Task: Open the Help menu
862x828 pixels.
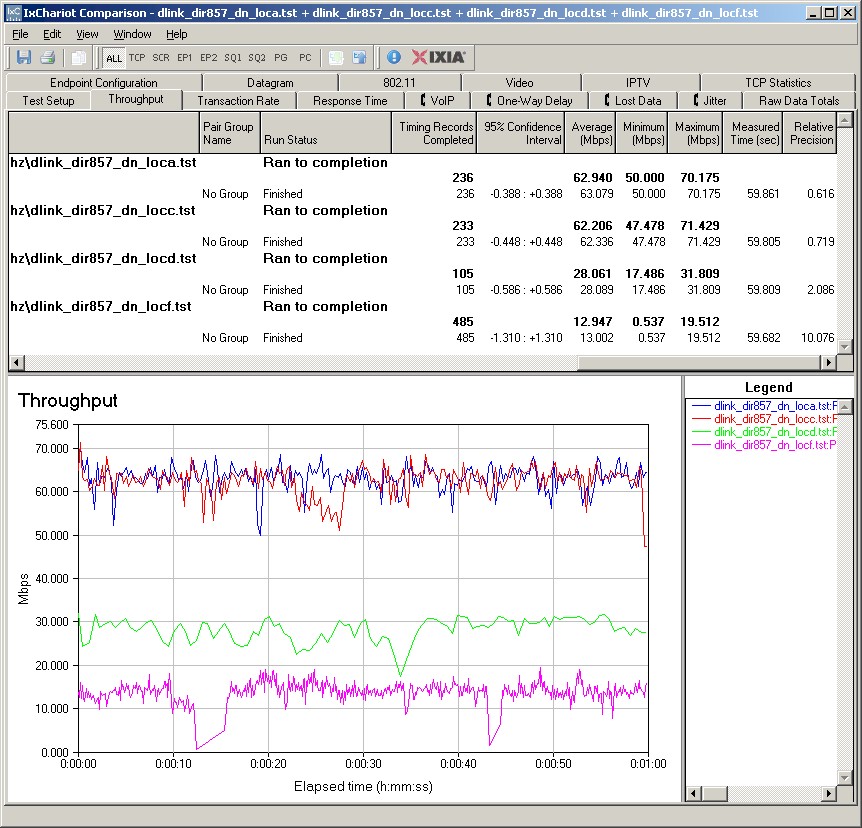Action: 176,34
